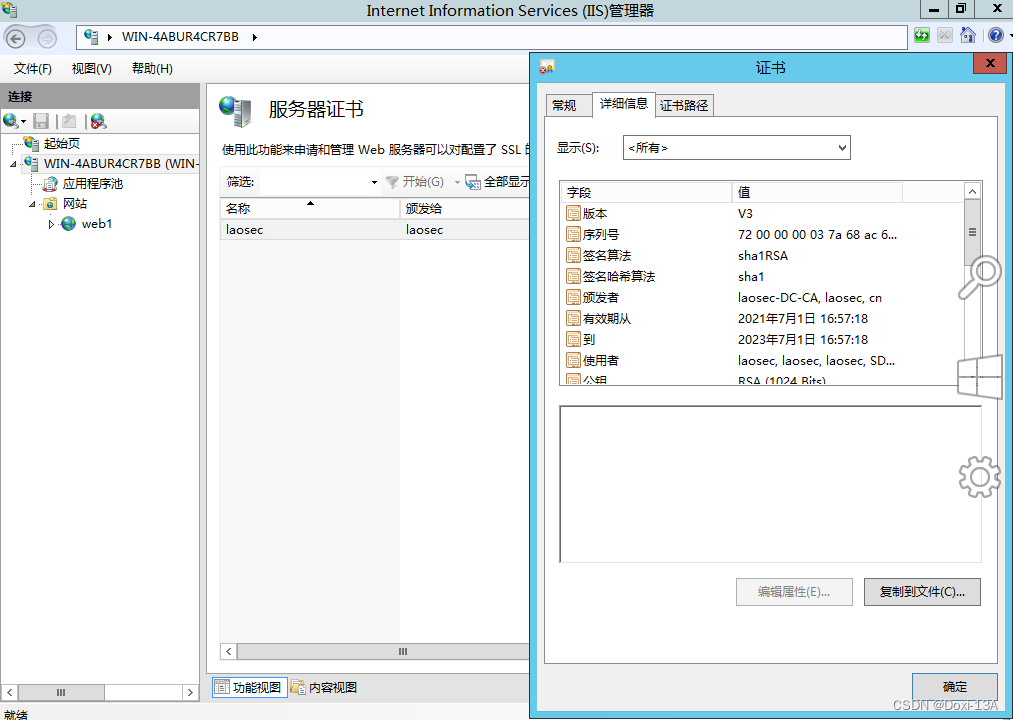This screenshot has width=1013, height=720.
Task: Sort by the 名称 column header
Action: (x=309, y=208)
